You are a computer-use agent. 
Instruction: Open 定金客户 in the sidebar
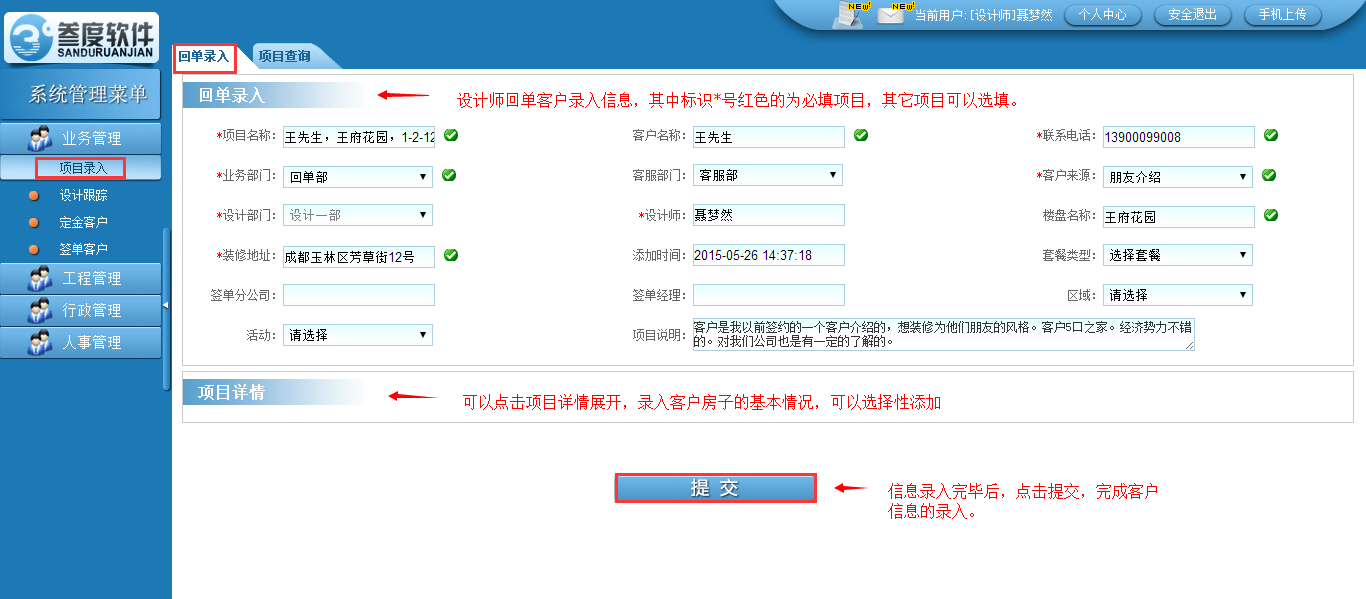83,222
